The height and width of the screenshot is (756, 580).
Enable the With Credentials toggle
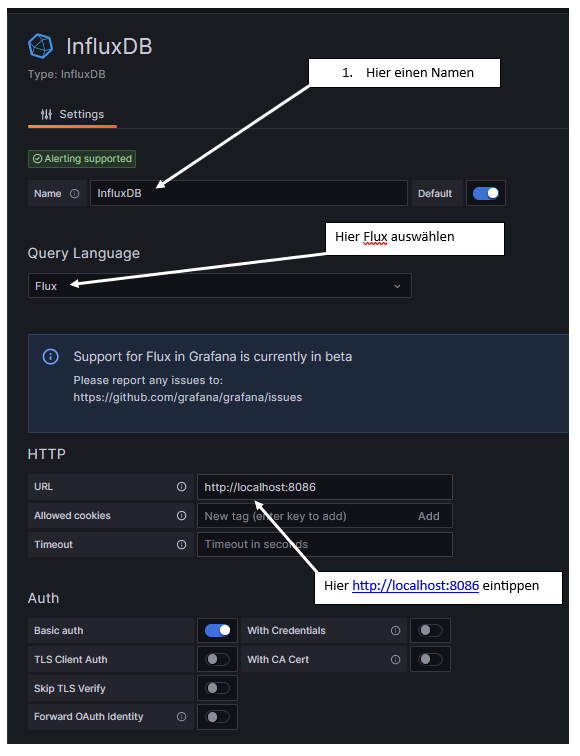[431, 631]
